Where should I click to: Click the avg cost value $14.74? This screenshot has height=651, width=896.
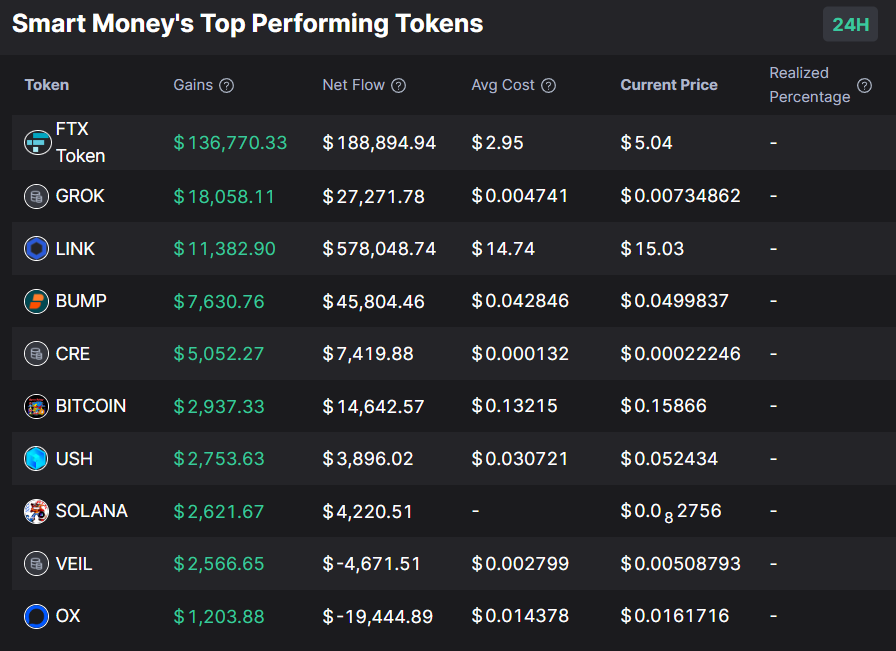coord(503,249)
